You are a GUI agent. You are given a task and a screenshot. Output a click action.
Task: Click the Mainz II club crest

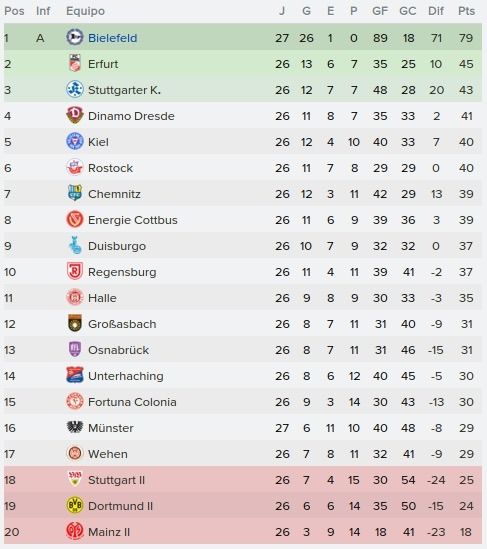75,531
